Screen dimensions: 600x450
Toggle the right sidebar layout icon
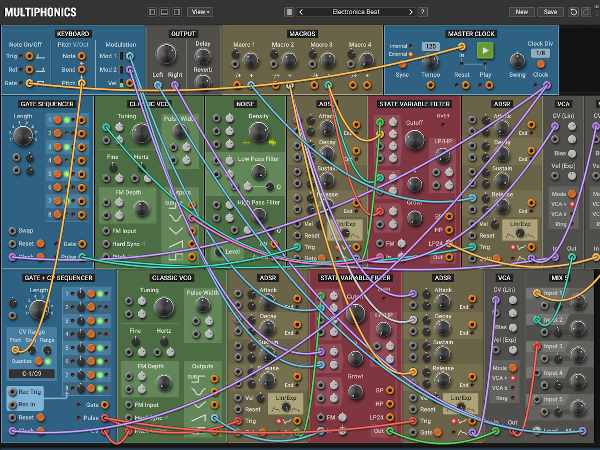coord(177,12)
